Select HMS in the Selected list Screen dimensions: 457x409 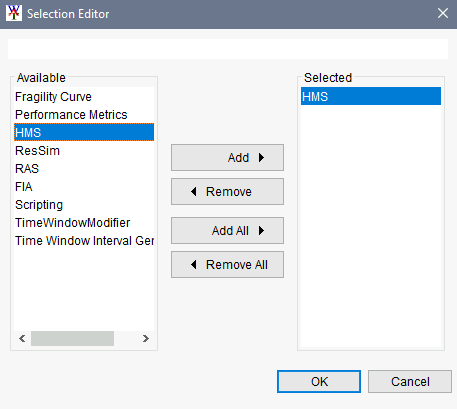pos(371,96)
